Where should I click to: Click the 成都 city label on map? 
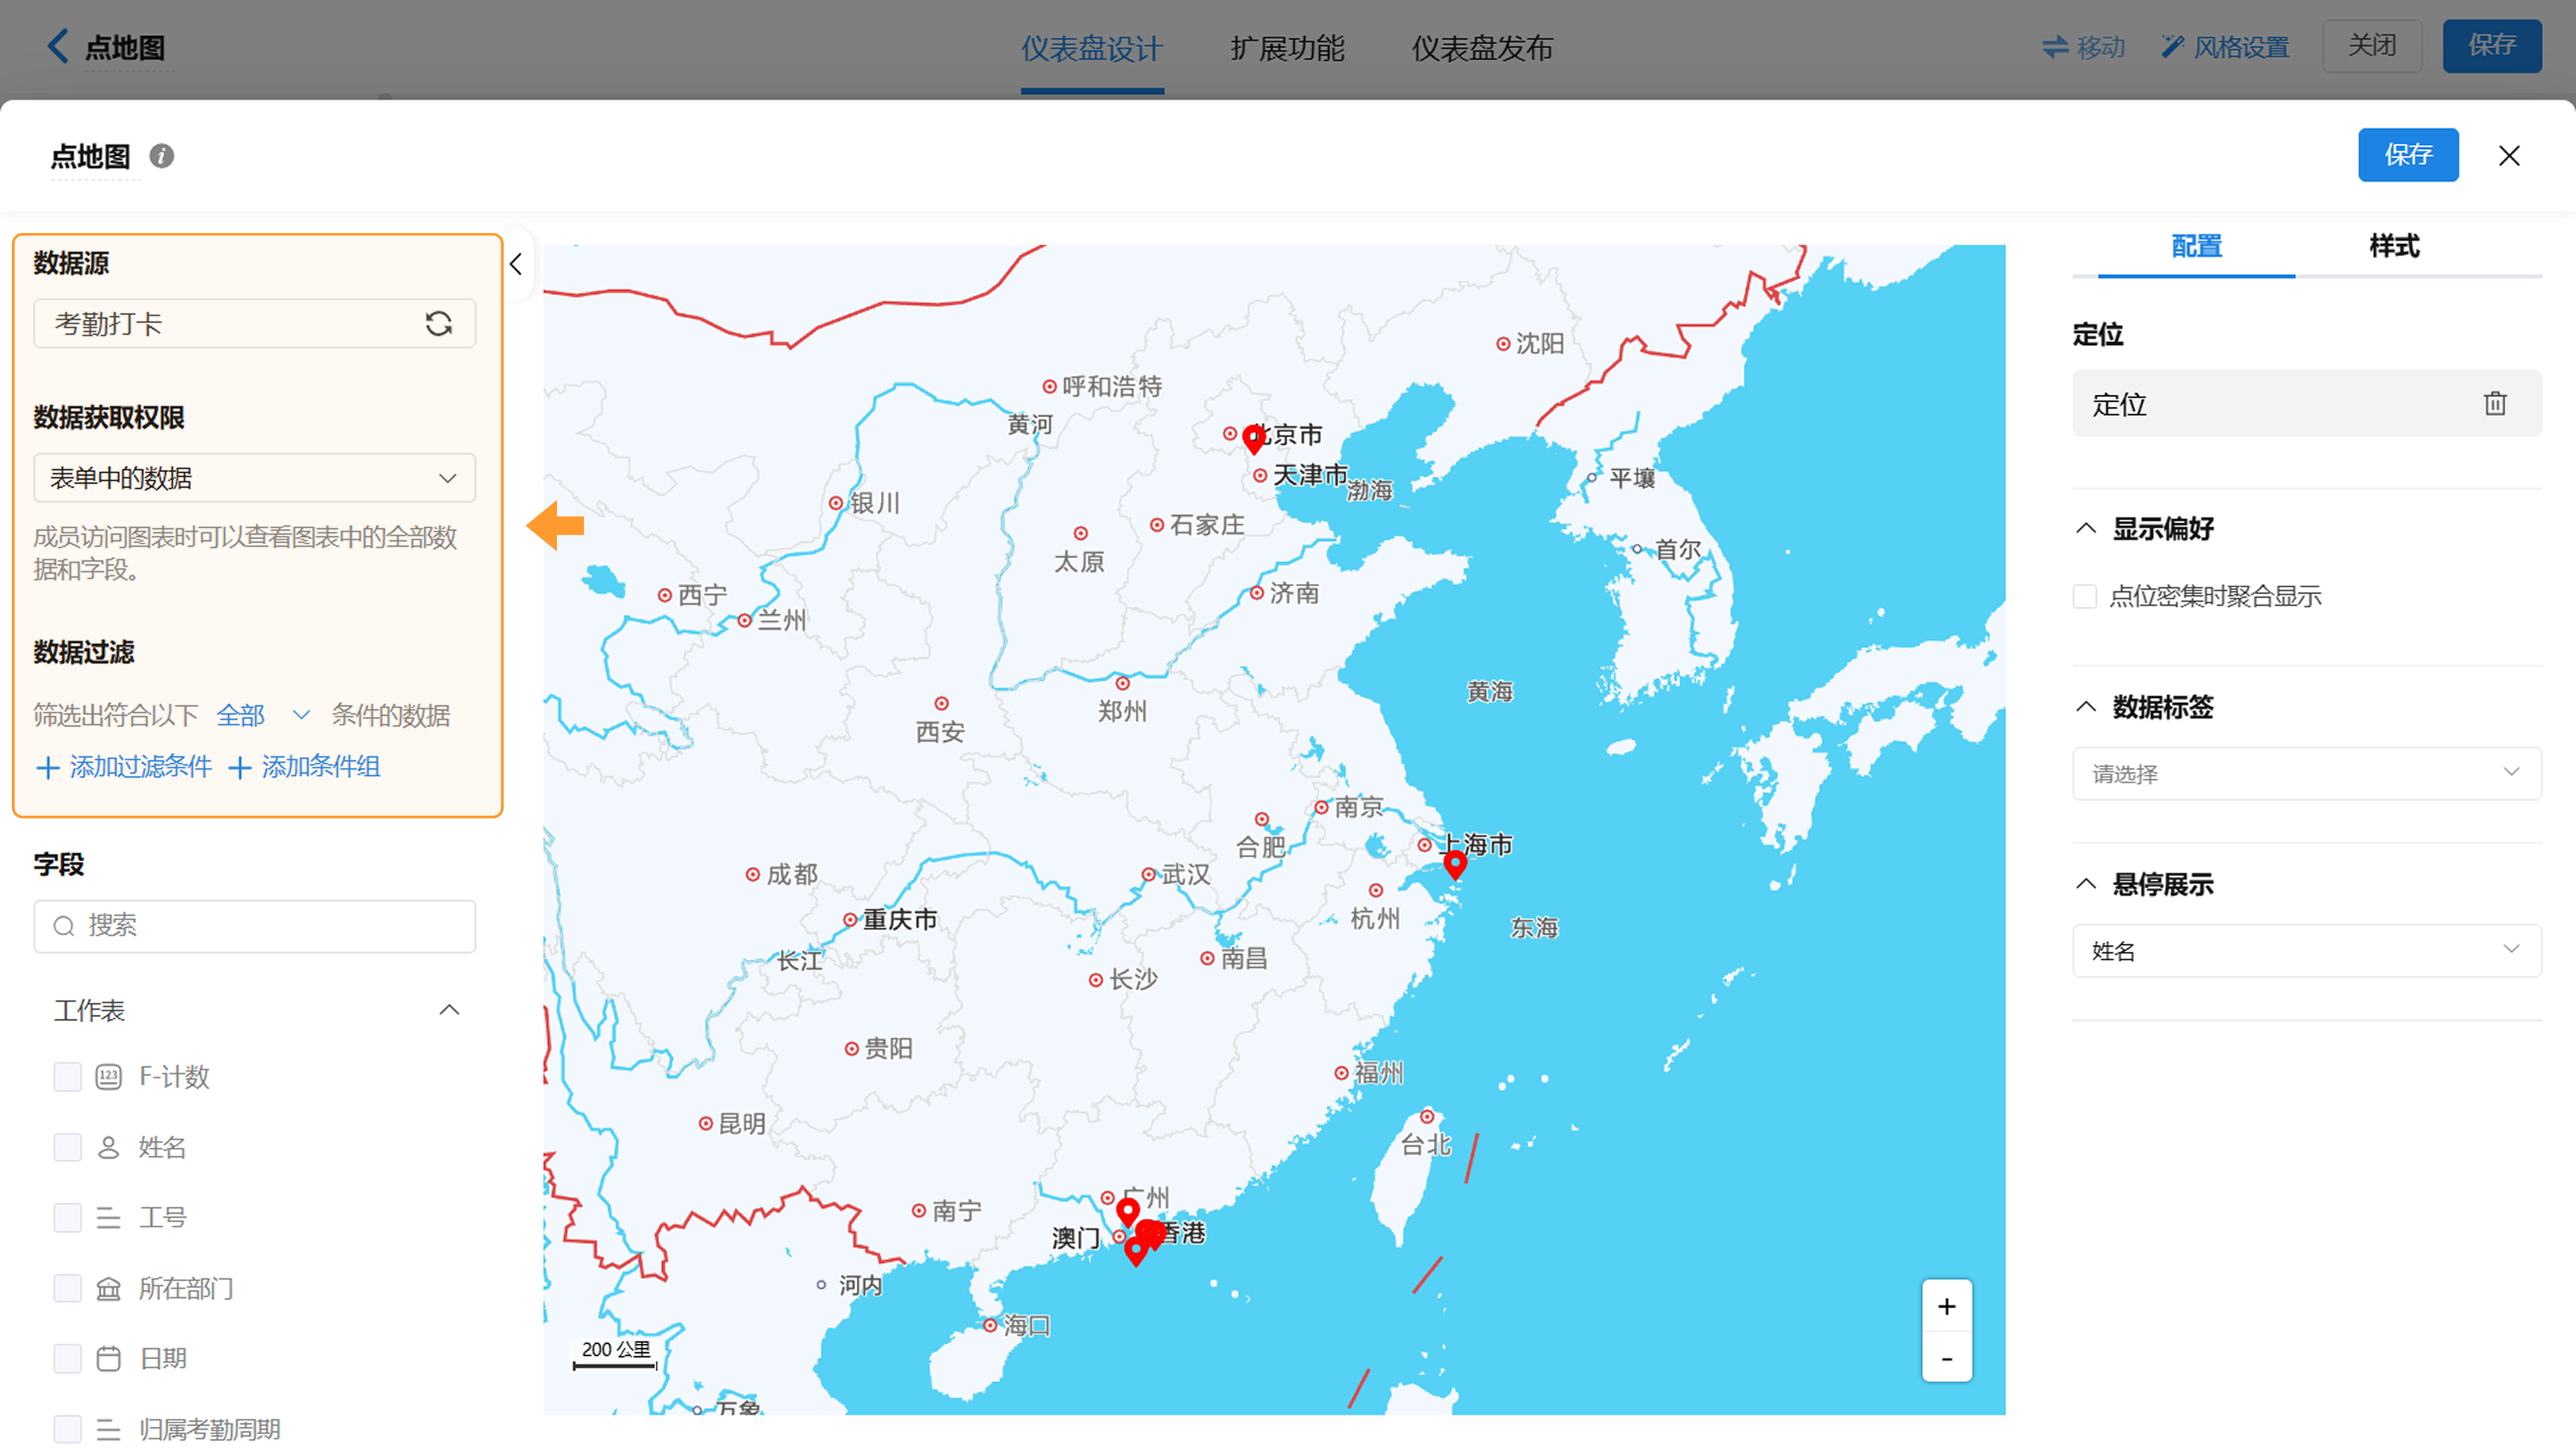(792, 875)
